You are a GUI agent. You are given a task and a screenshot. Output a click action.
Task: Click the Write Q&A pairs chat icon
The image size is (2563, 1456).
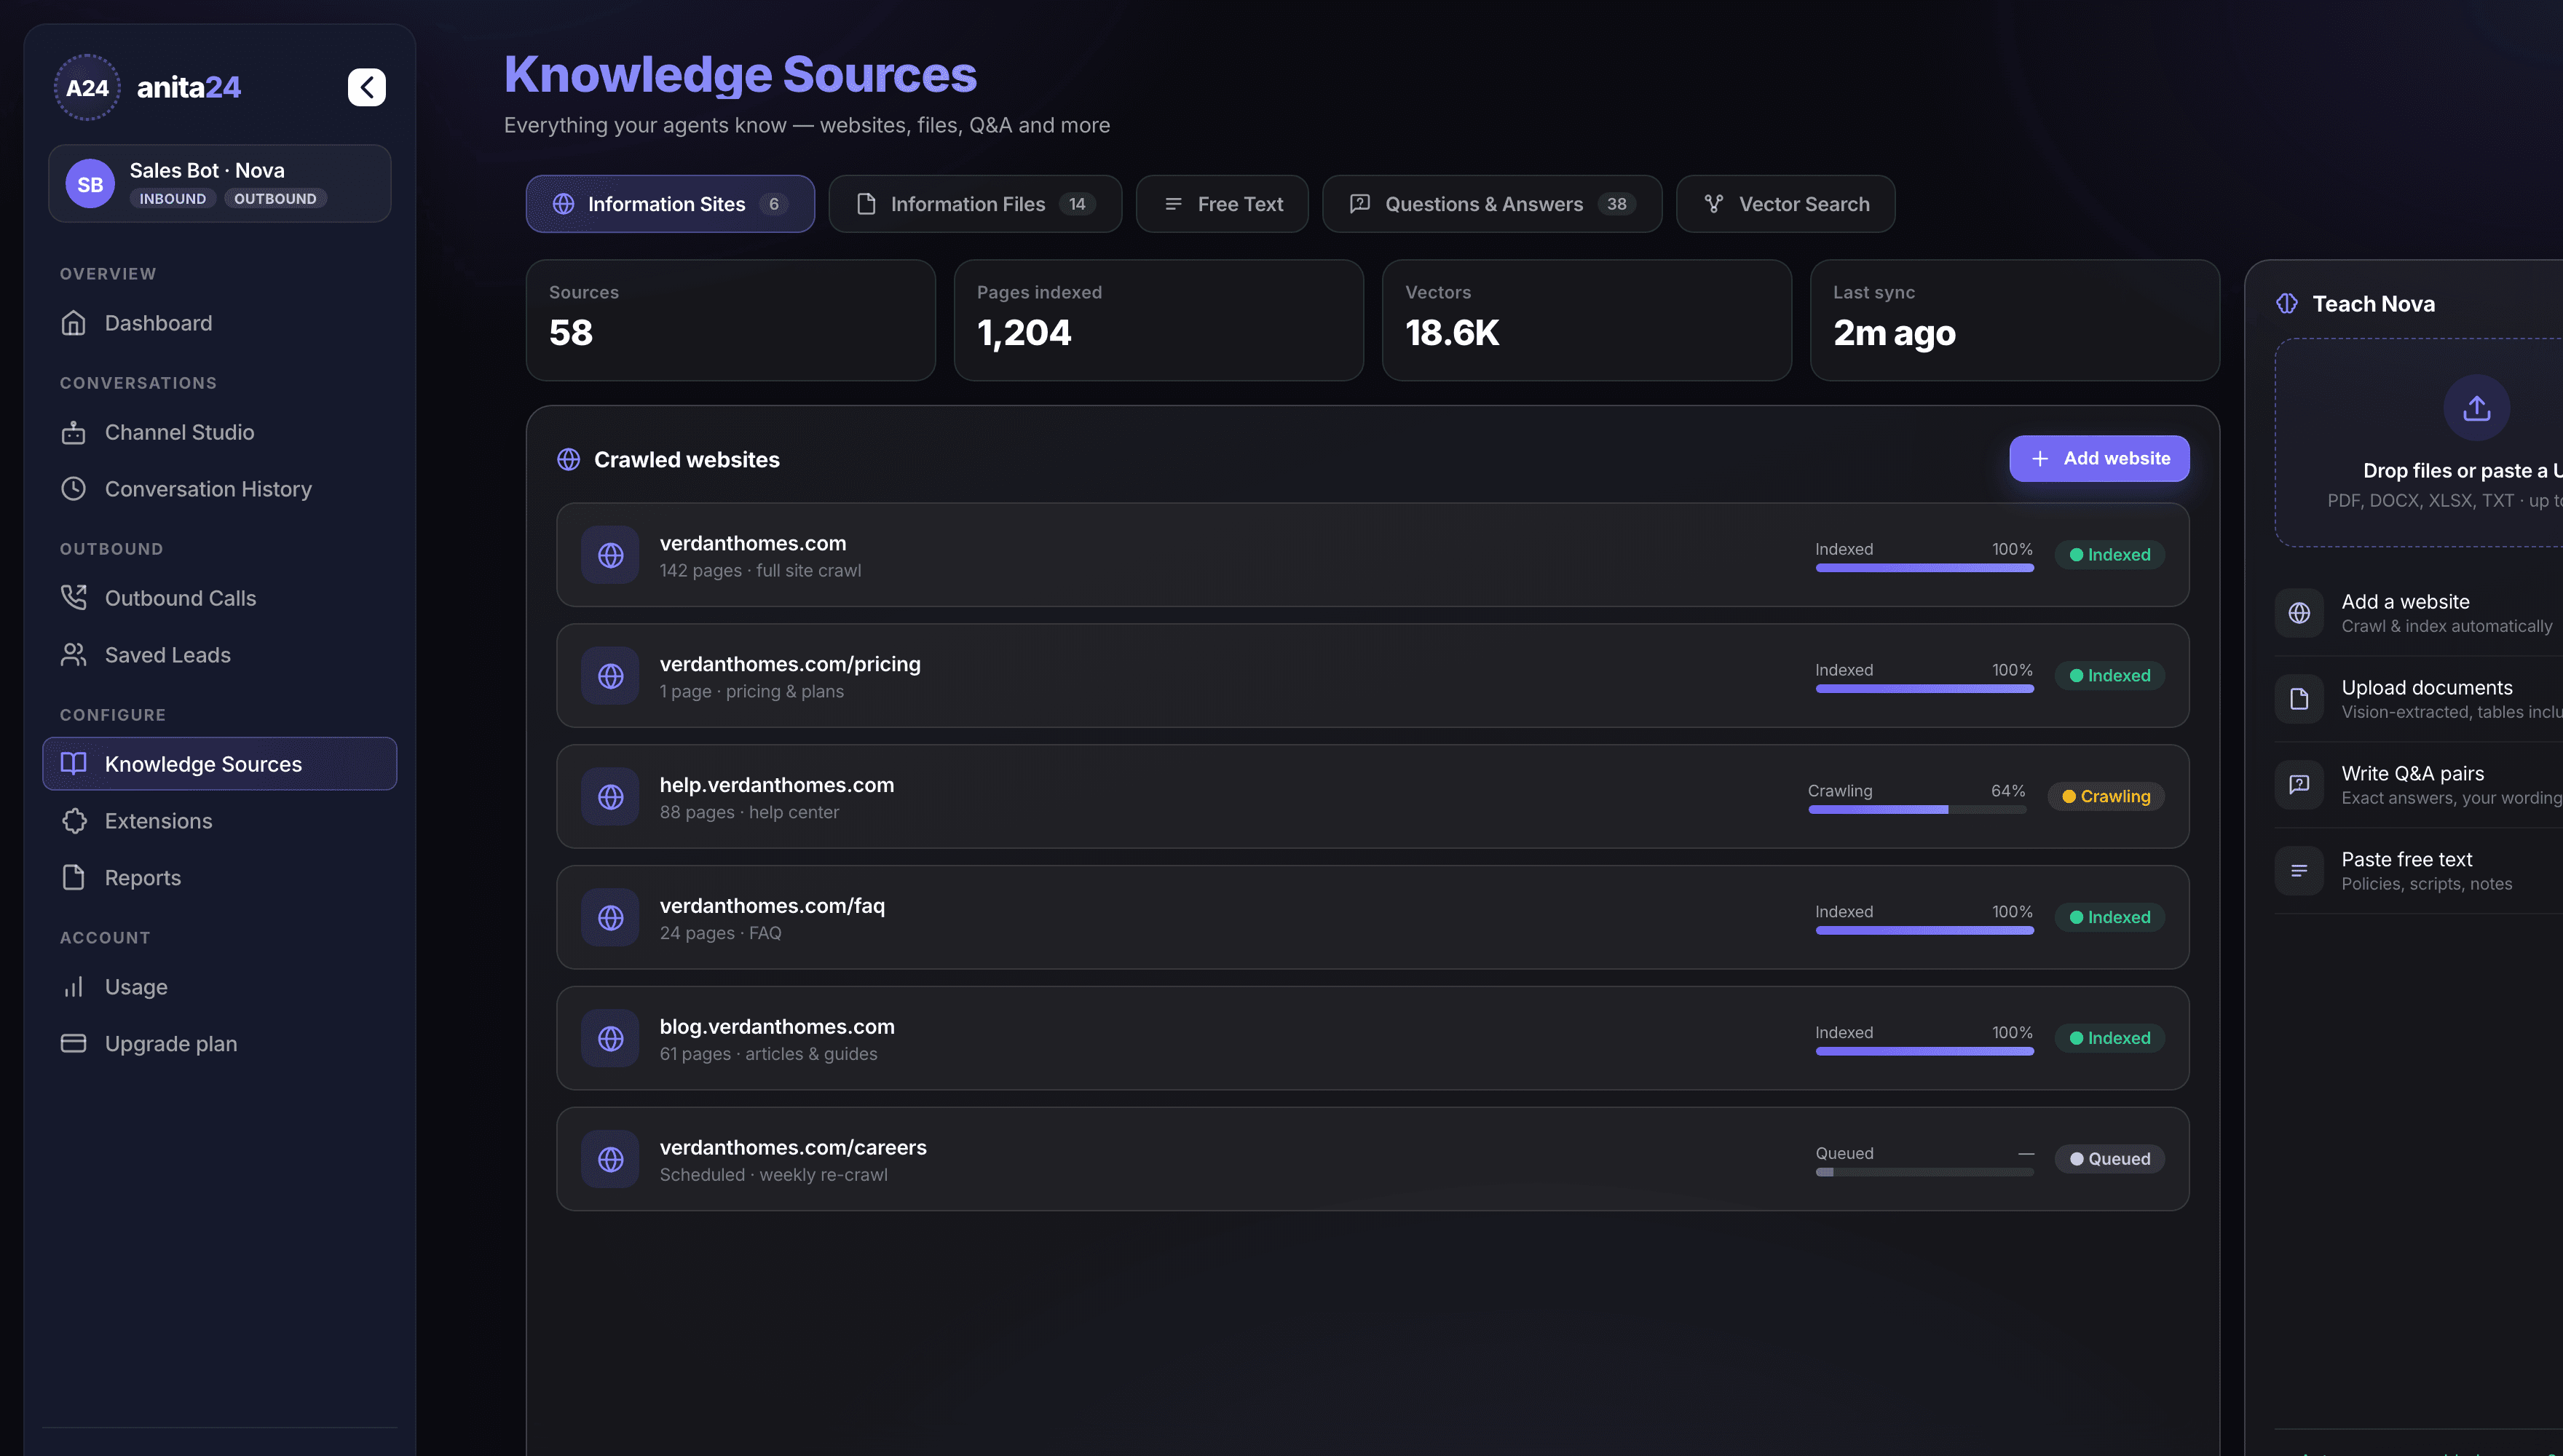click(2299, 784)
